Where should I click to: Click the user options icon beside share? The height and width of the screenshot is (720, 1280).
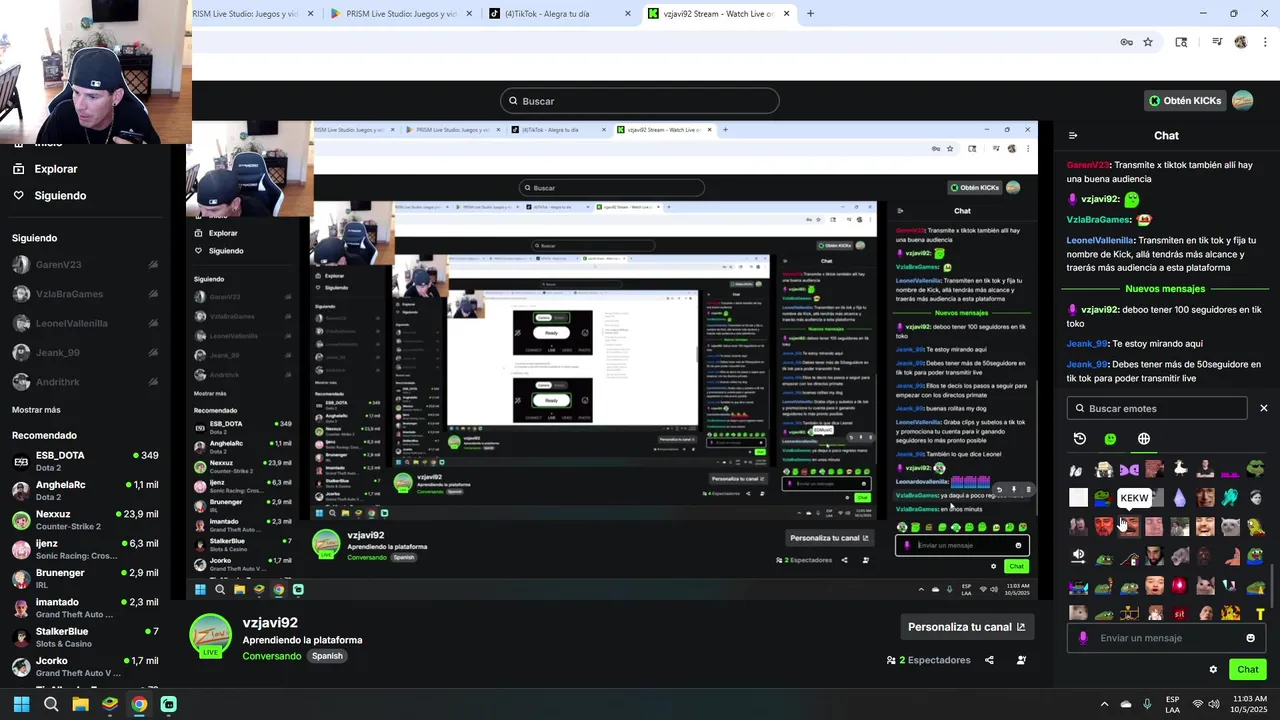1021,660
